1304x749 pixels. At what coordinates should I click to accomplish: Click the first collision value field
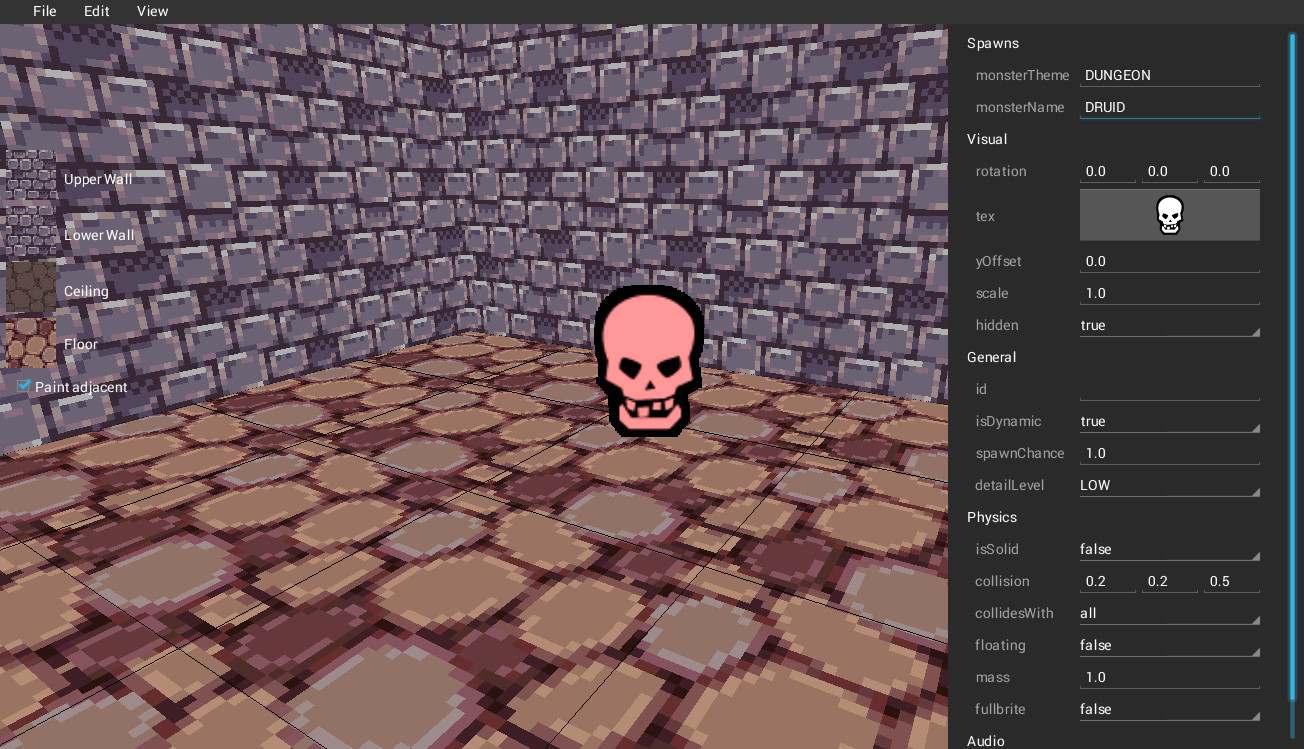1108,581
